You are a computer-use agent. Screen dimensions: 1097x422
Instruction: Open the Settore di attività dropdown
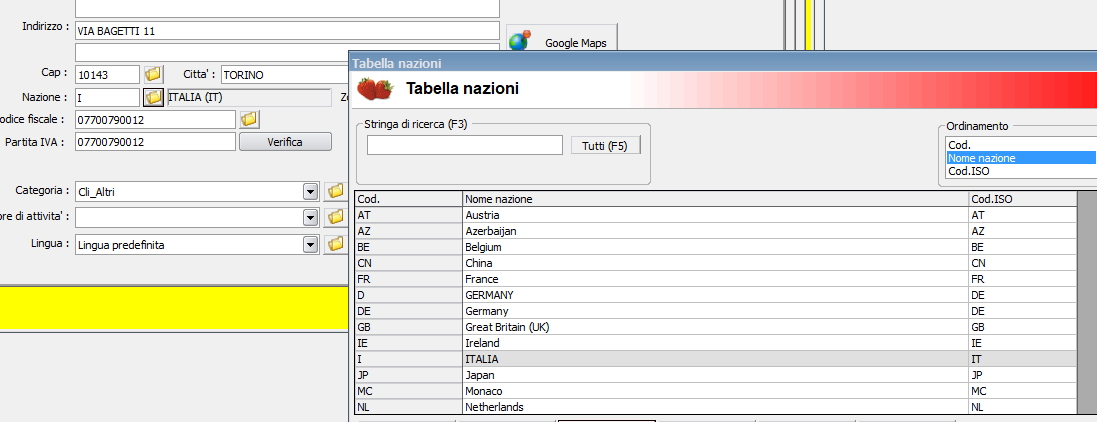[x=310, y=217]
